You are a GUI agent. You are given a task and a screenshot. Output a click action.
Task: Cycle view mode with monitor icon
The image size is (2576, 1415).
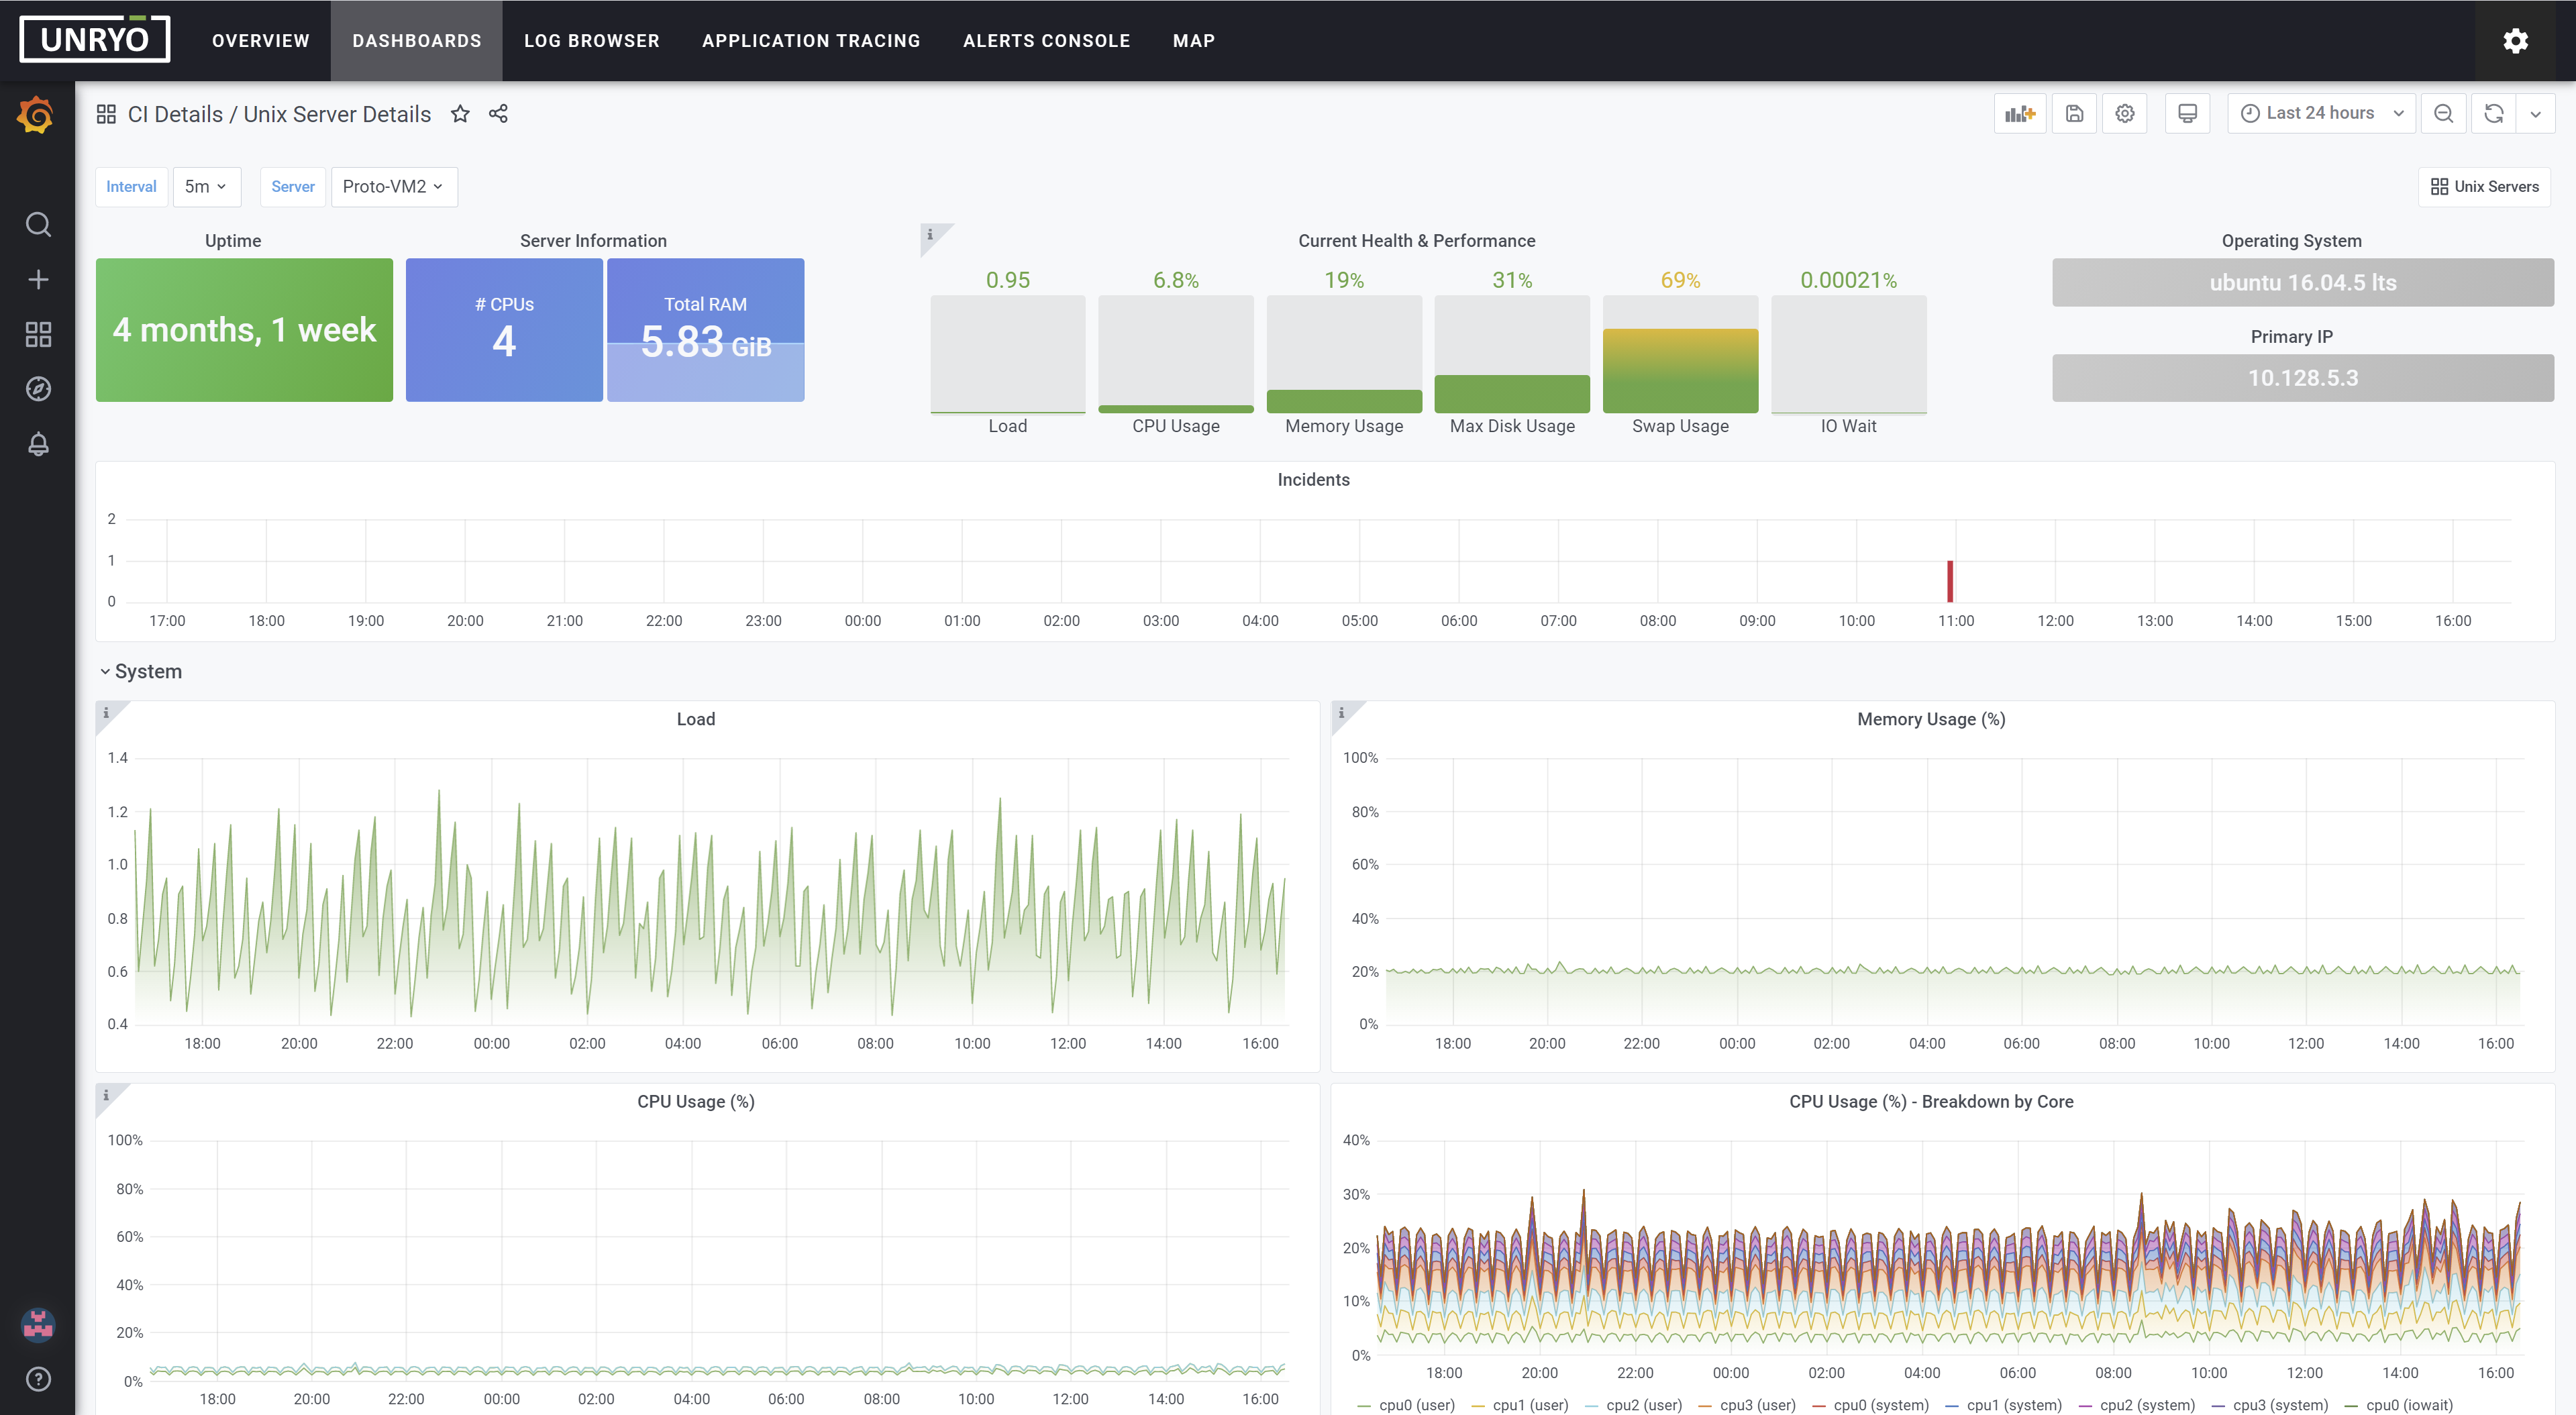tap(2188, 113)
